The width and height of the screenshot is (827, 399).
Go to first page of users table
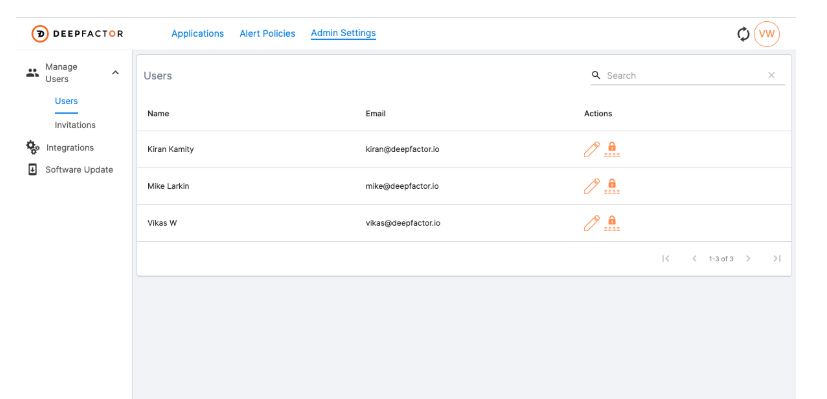coord(666,258)
